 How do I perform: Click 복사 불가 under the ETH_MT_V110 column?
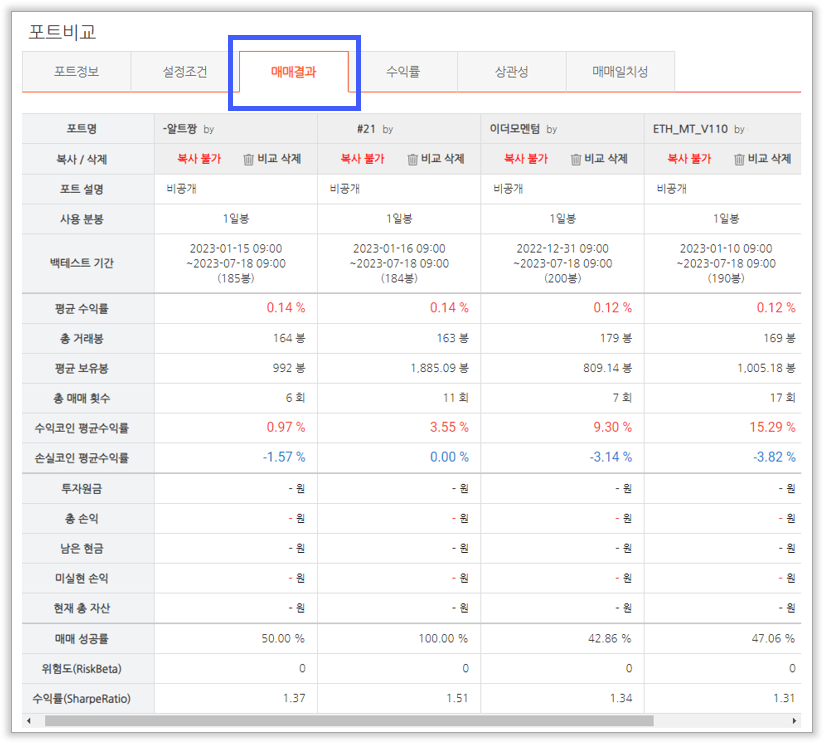point(689,159)
